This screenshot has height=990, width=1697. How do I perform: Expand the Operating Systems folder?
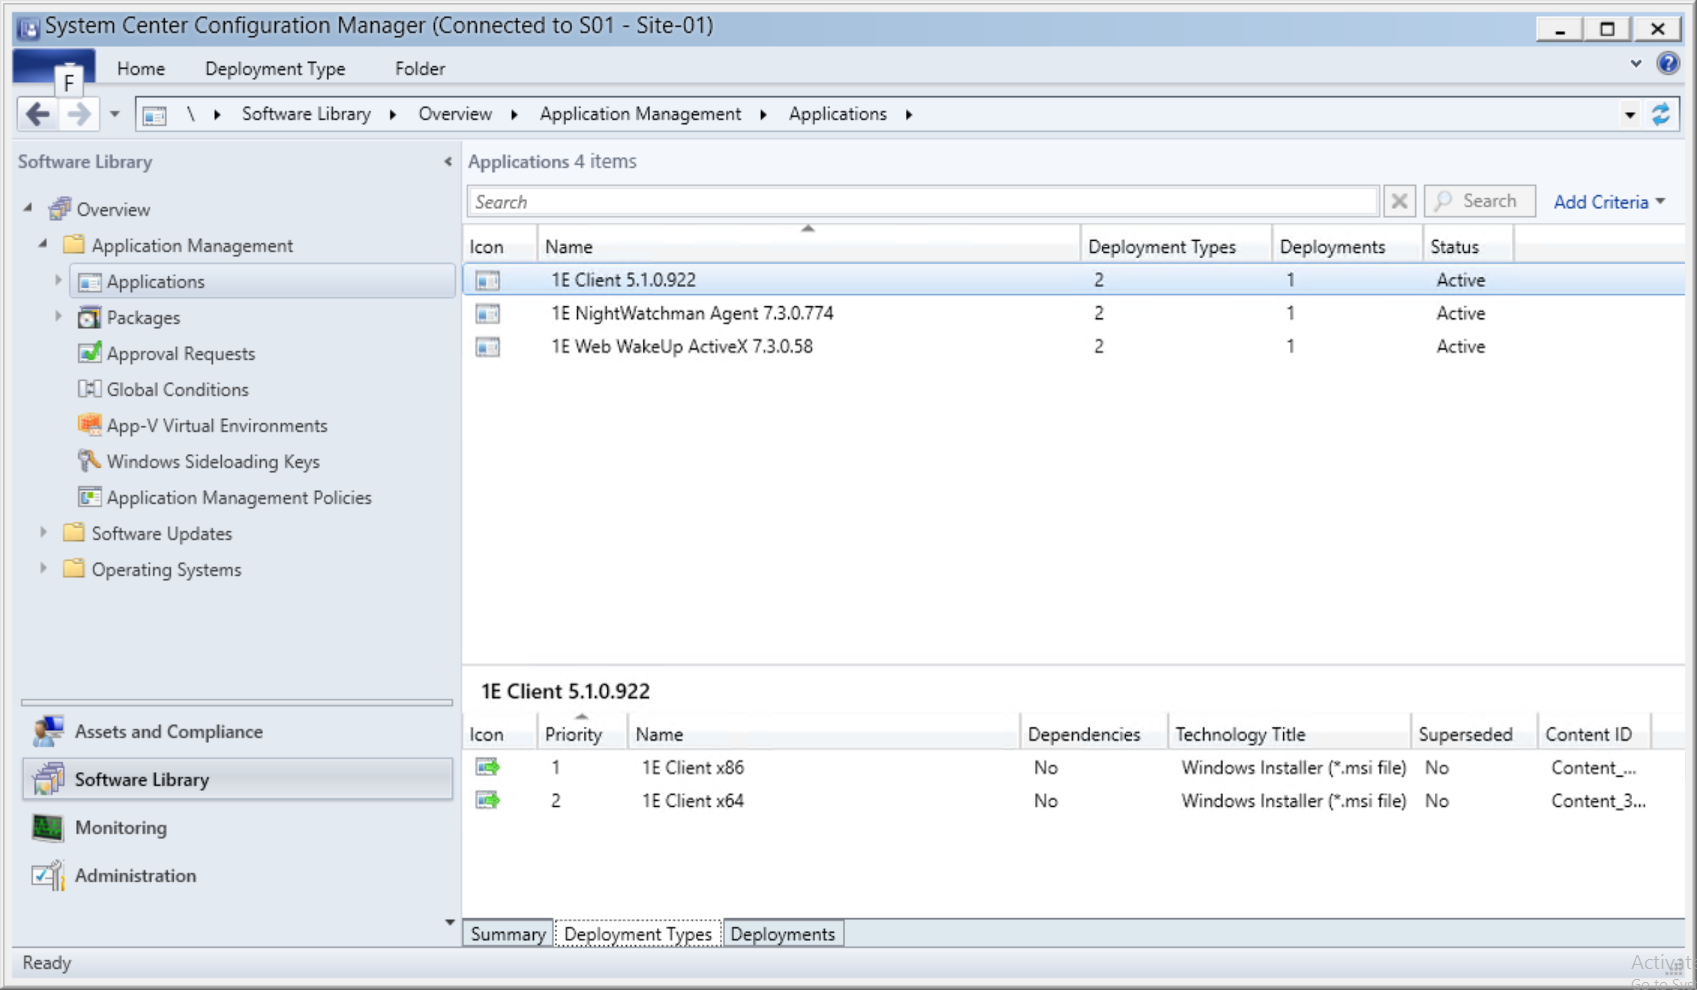pyautogui.click(x=43, y=569)
